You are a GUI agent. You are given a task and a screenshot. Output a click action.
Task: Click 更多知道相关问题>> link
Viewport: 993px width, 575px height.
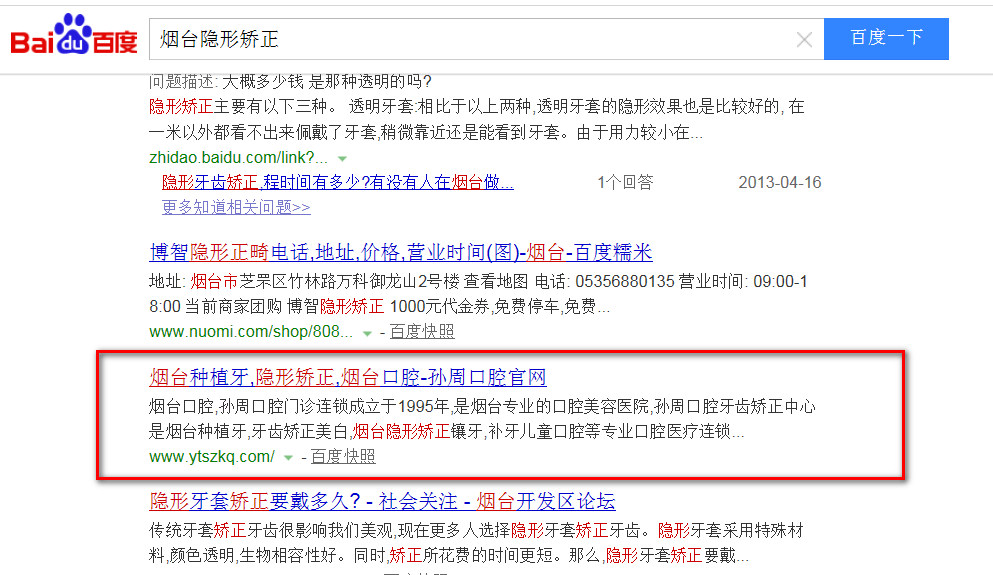tap(236, 207)
